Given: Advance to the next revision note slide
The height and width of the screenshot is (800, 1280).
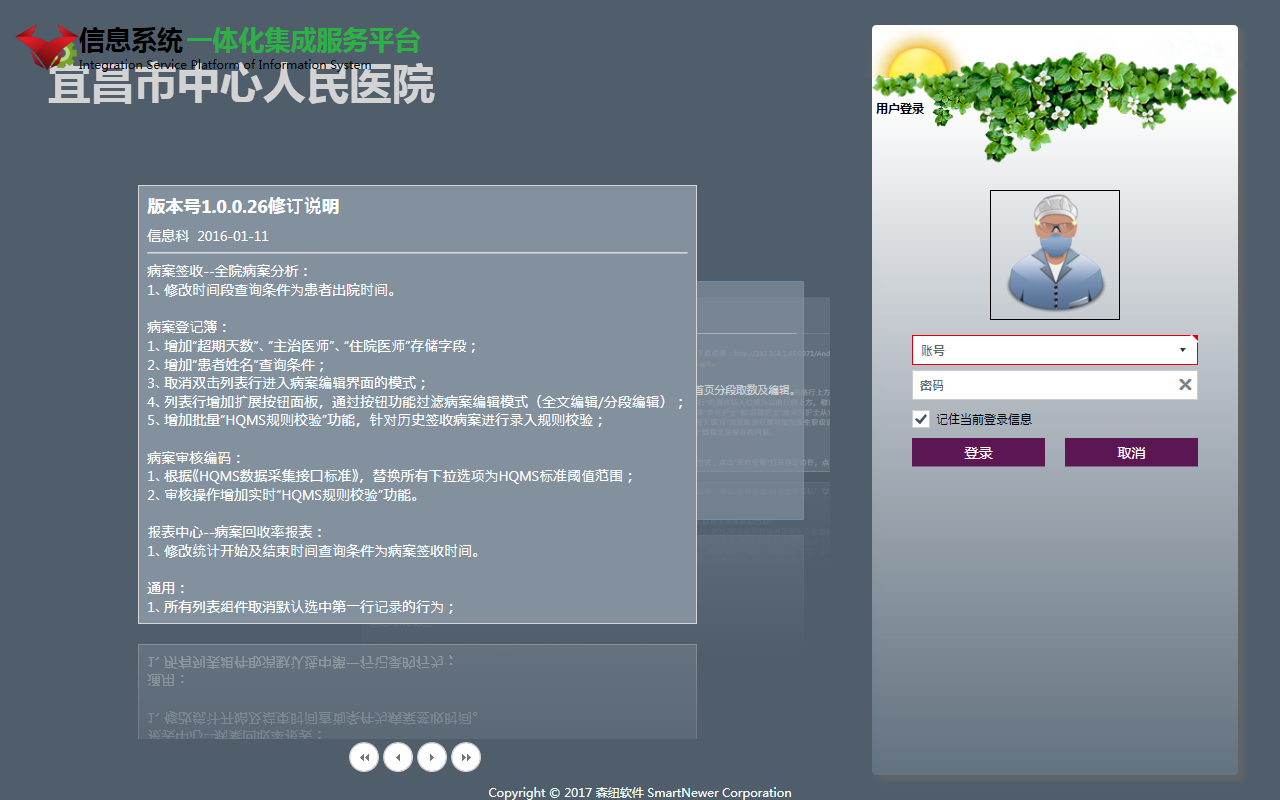Looking at the screenshot, I should point(432,758).
